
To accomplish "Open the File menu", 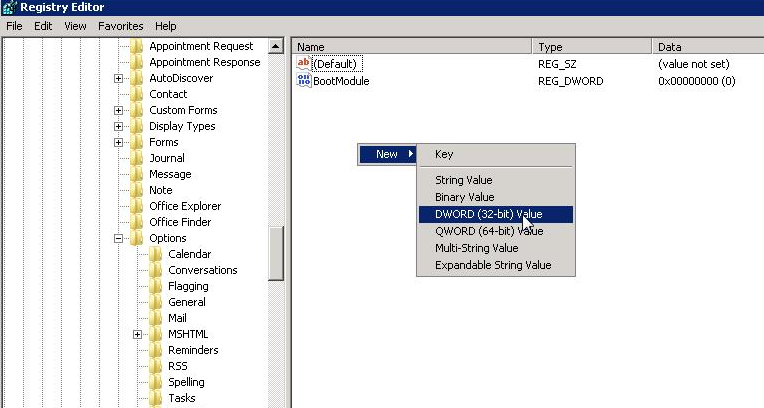I will [14, 26].
